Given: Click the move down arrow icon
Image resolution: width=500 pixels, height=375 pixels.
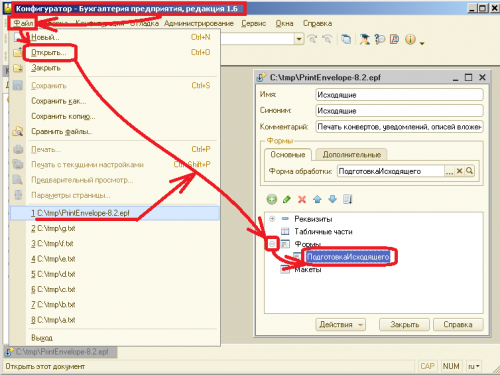Looking at the screenshot, I should (332, 199).
